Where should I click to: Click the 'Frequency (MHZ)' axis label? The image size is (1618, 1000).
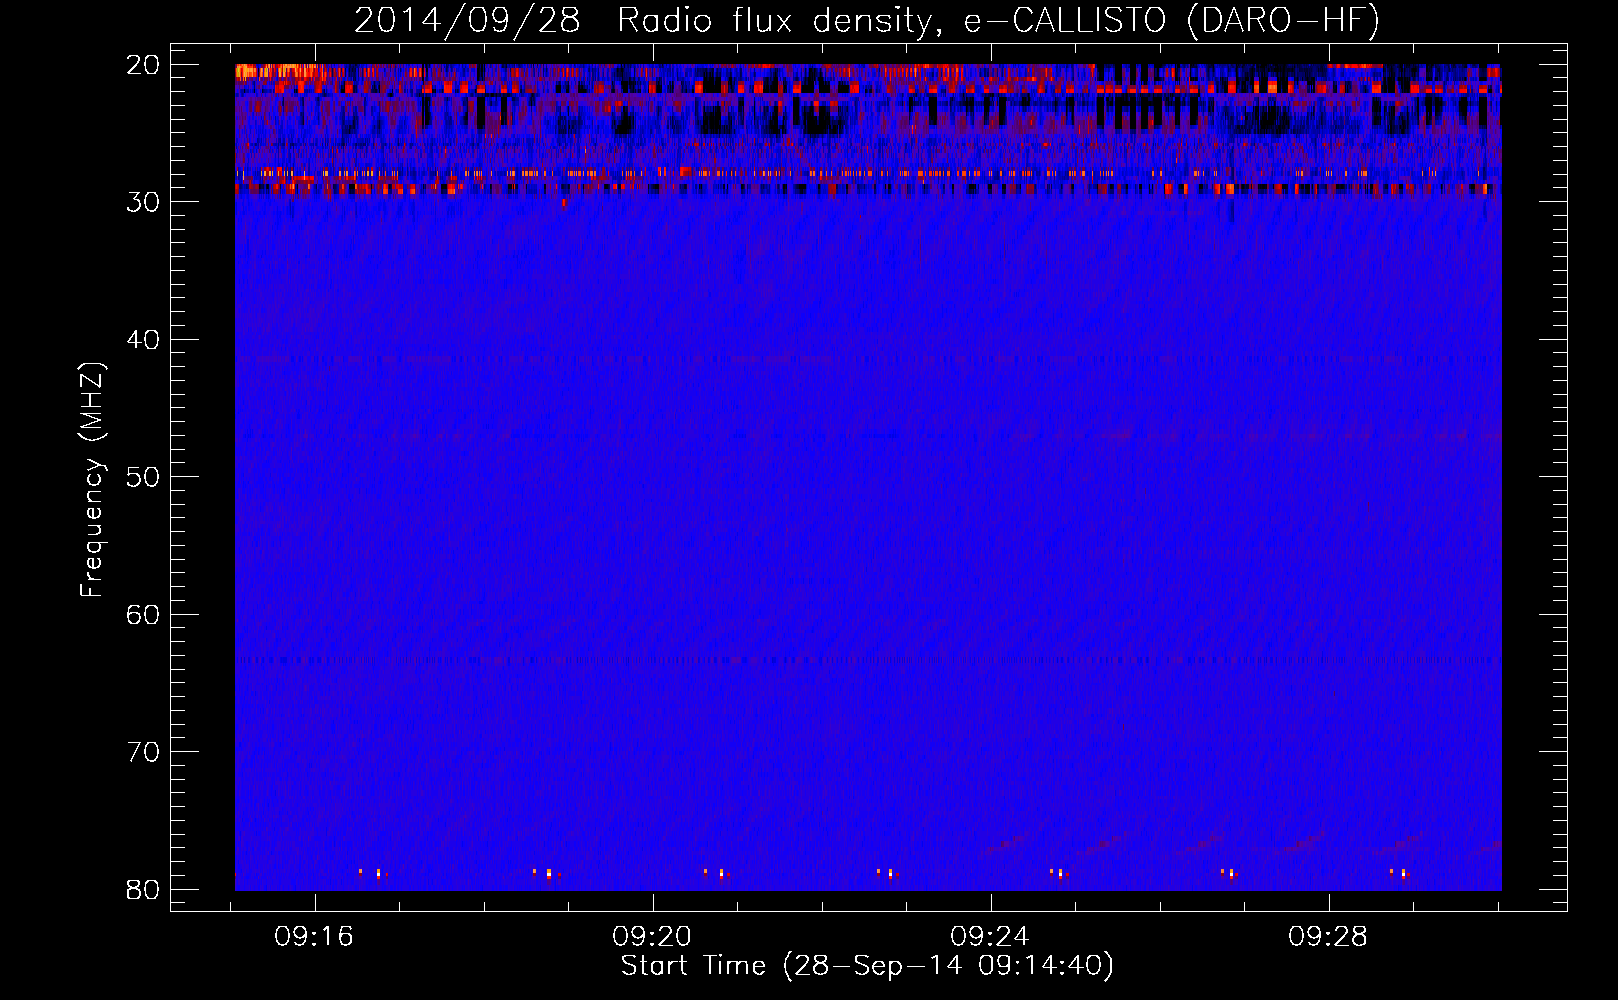coord(92,480)
